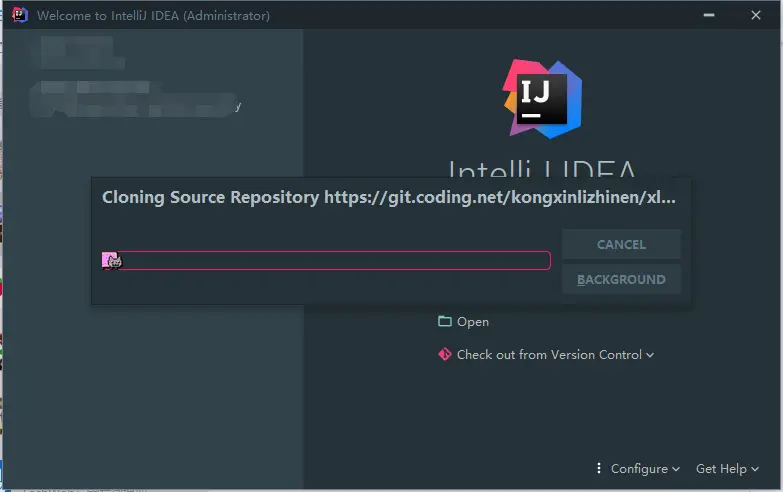
Task: Open the Configure dropdown menu
Action: [645, 469]
